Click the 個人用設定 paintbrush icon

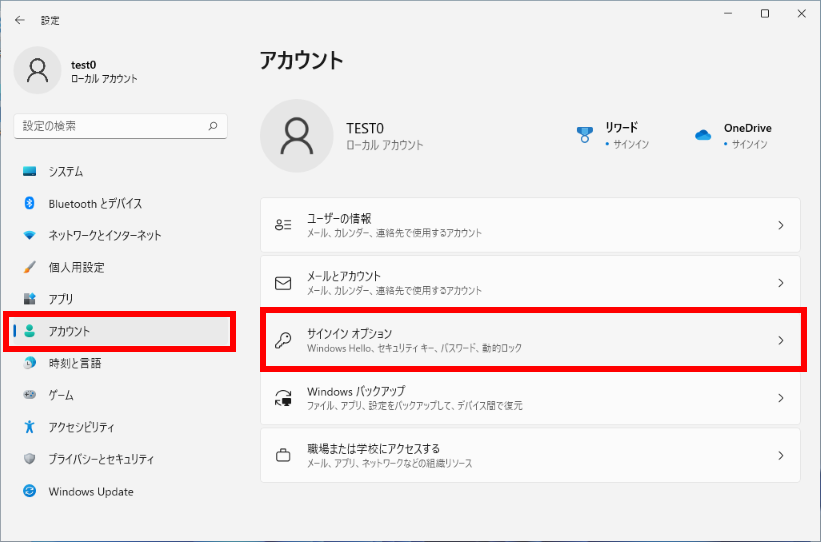[x=30, y=268]
